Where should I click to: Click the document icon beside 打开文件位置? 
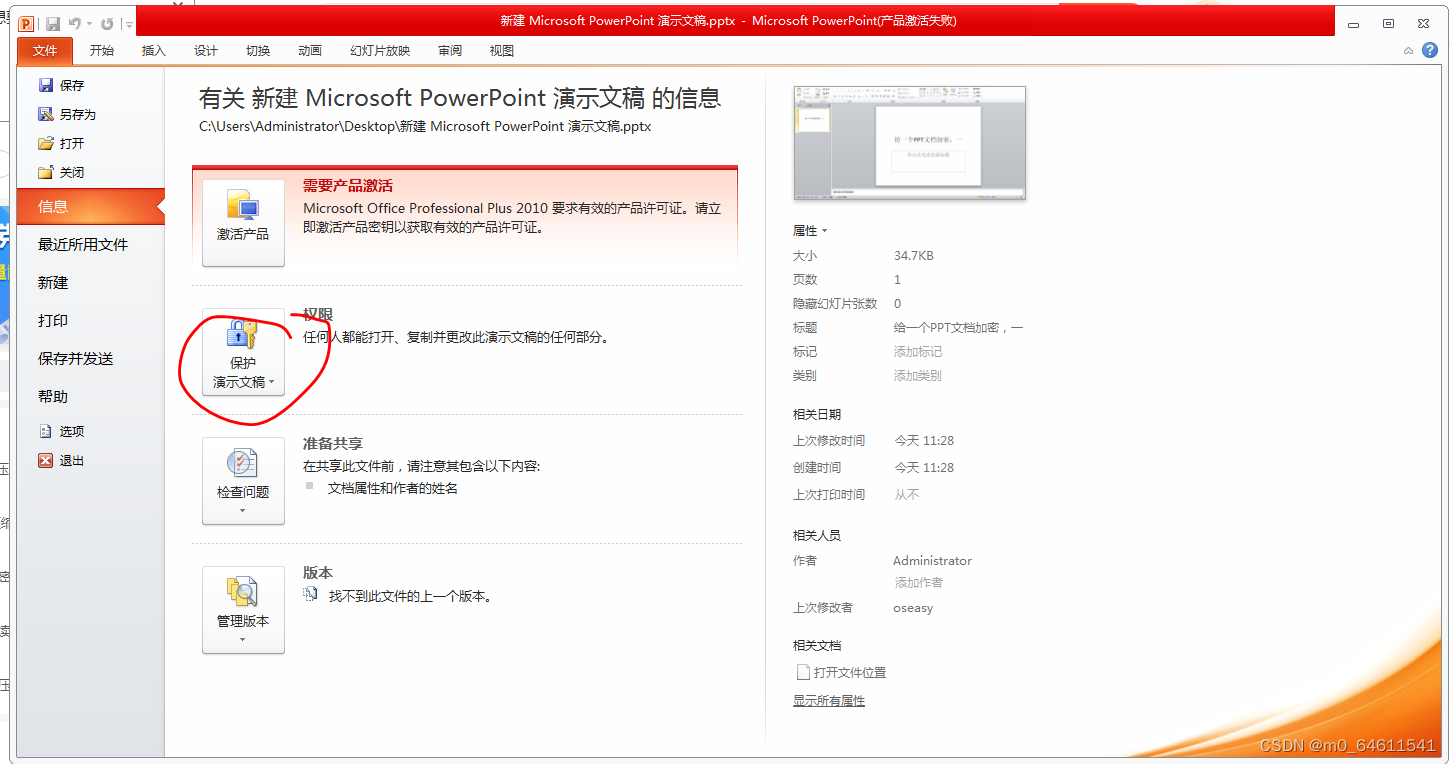802,673
